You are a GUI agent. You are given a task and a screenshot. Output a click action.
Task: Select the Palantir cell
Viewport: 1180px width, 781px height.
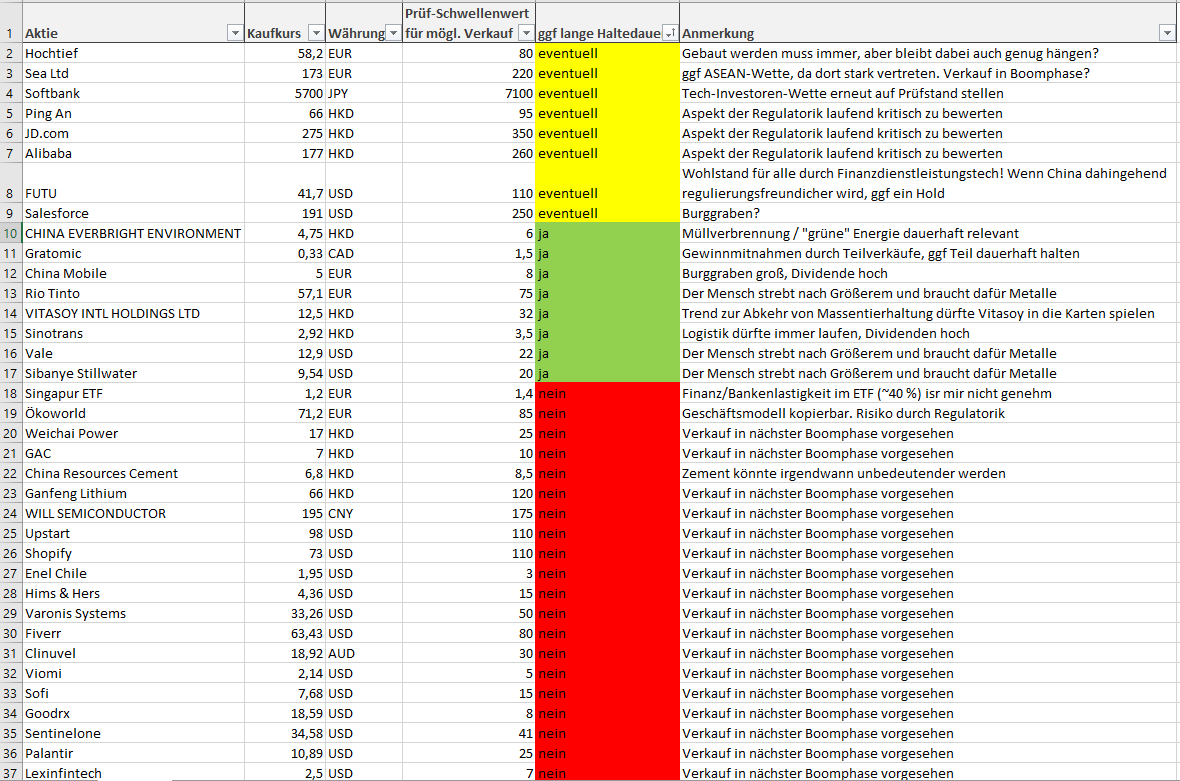133,754
